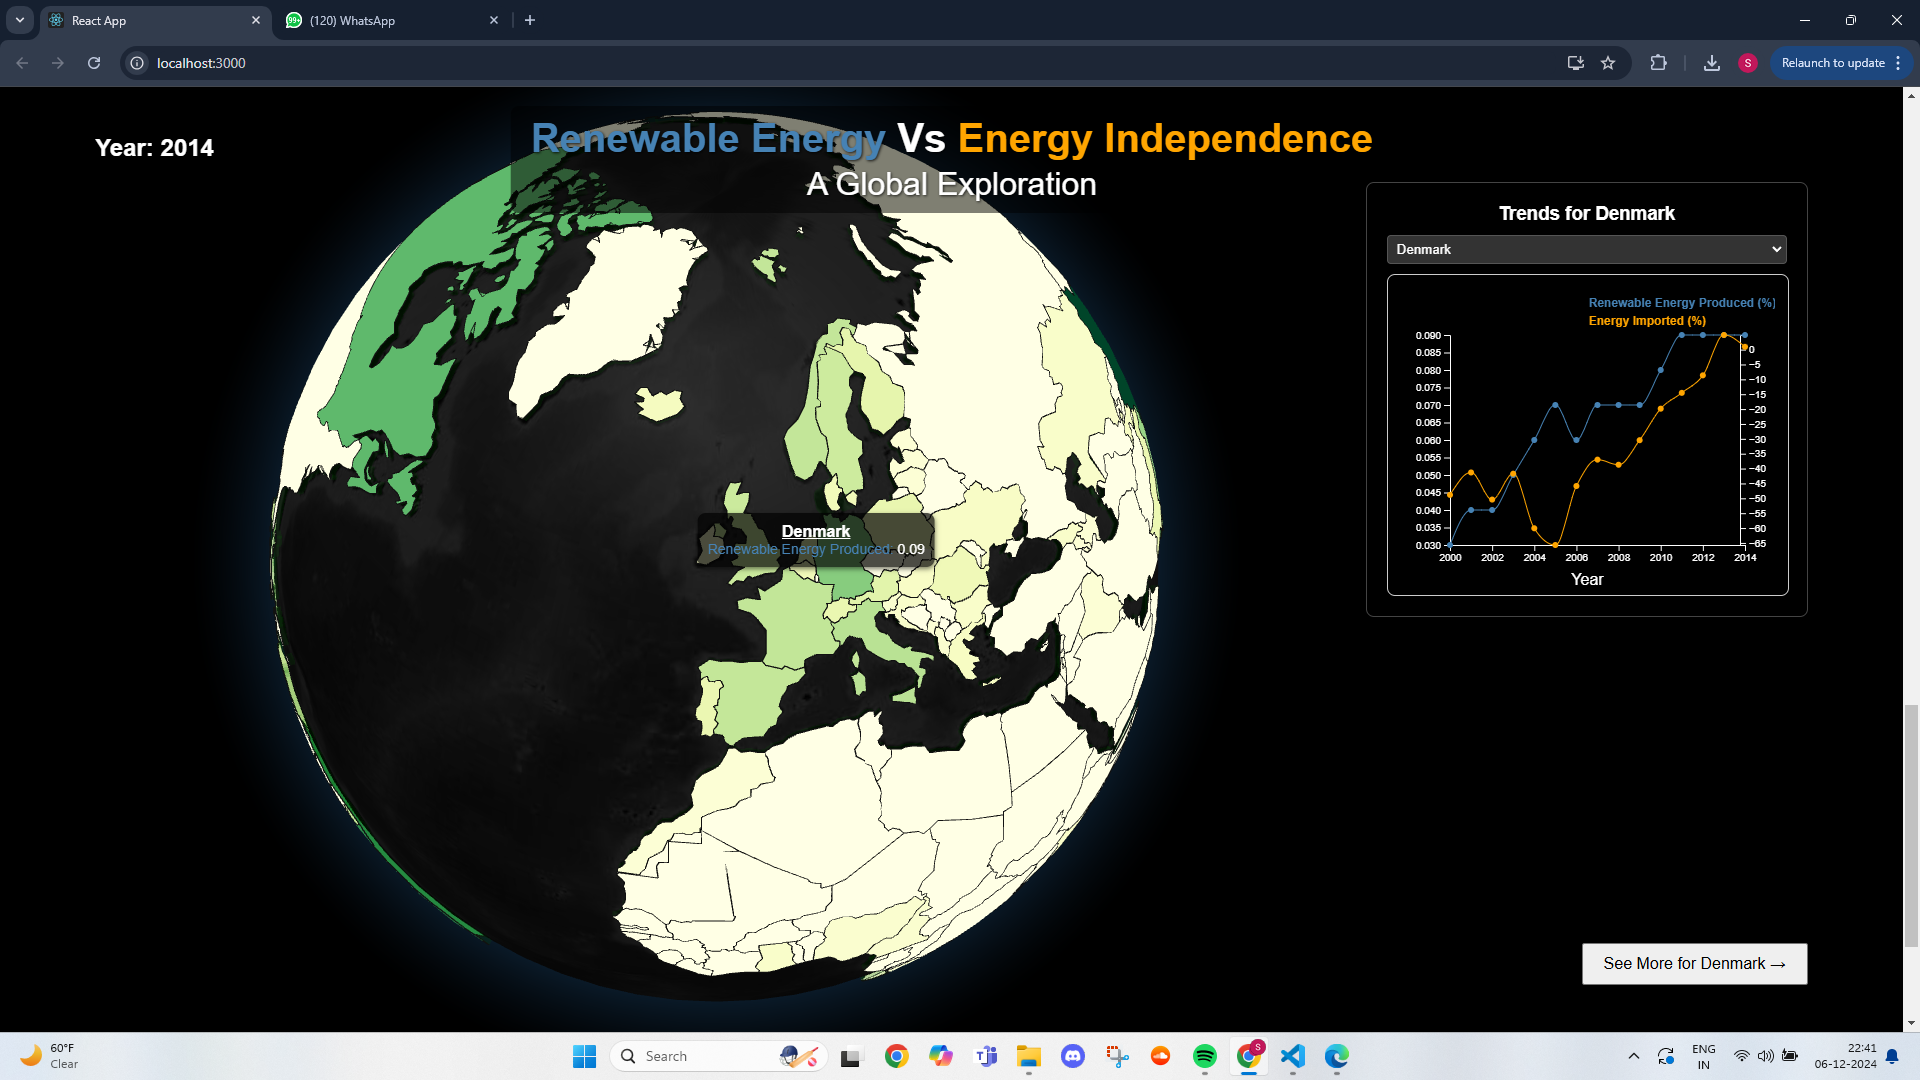This screenshot has width=1920, height=1080.
Task: Open Visual Studio Code from taskbar
Action: (1293, 1056)
